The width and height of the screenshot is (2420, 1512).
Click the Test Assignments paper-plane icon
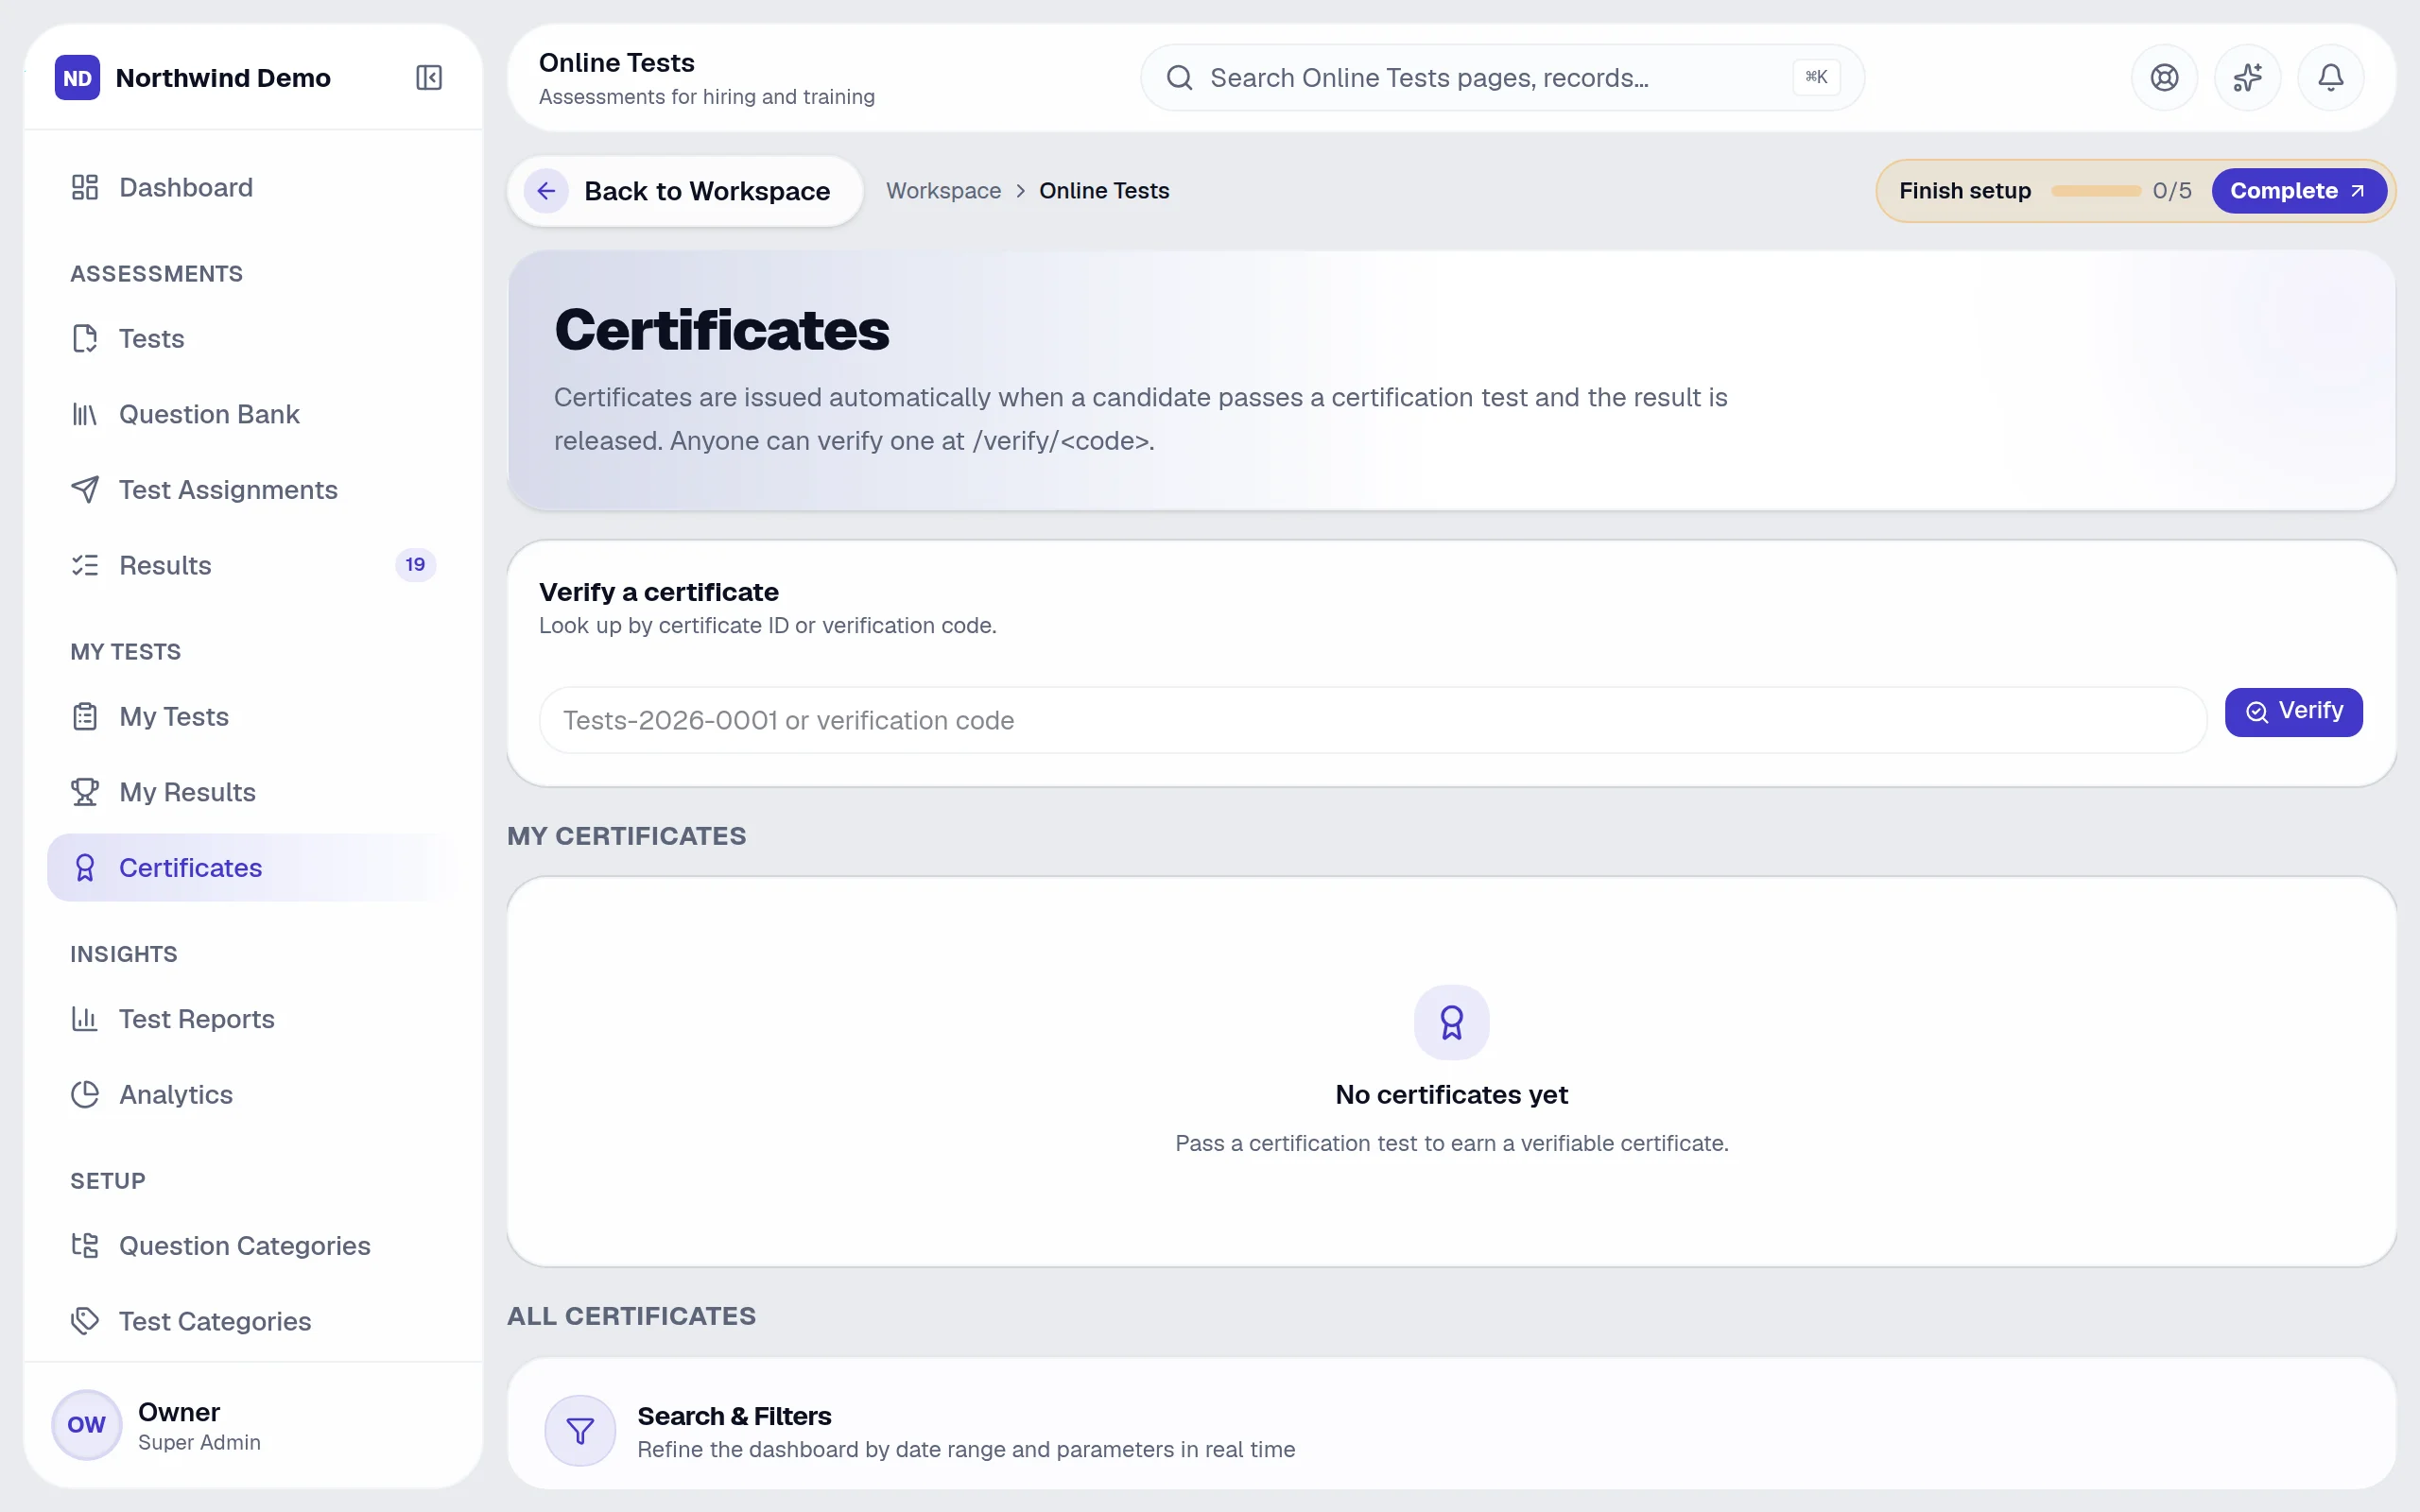coord(85,490)
